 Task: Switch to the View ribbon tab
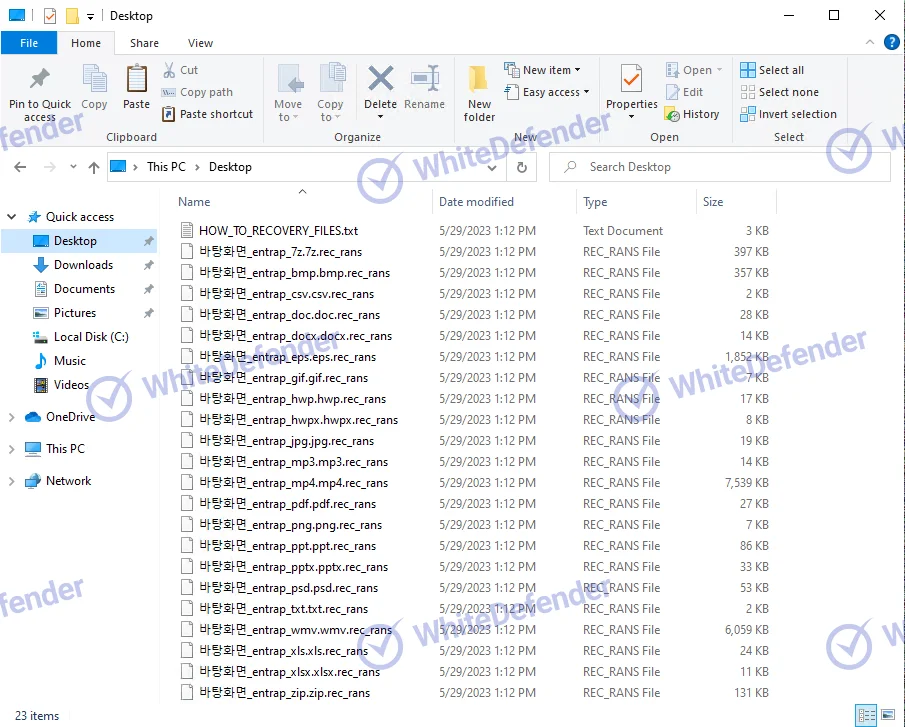tap(200, 43)
